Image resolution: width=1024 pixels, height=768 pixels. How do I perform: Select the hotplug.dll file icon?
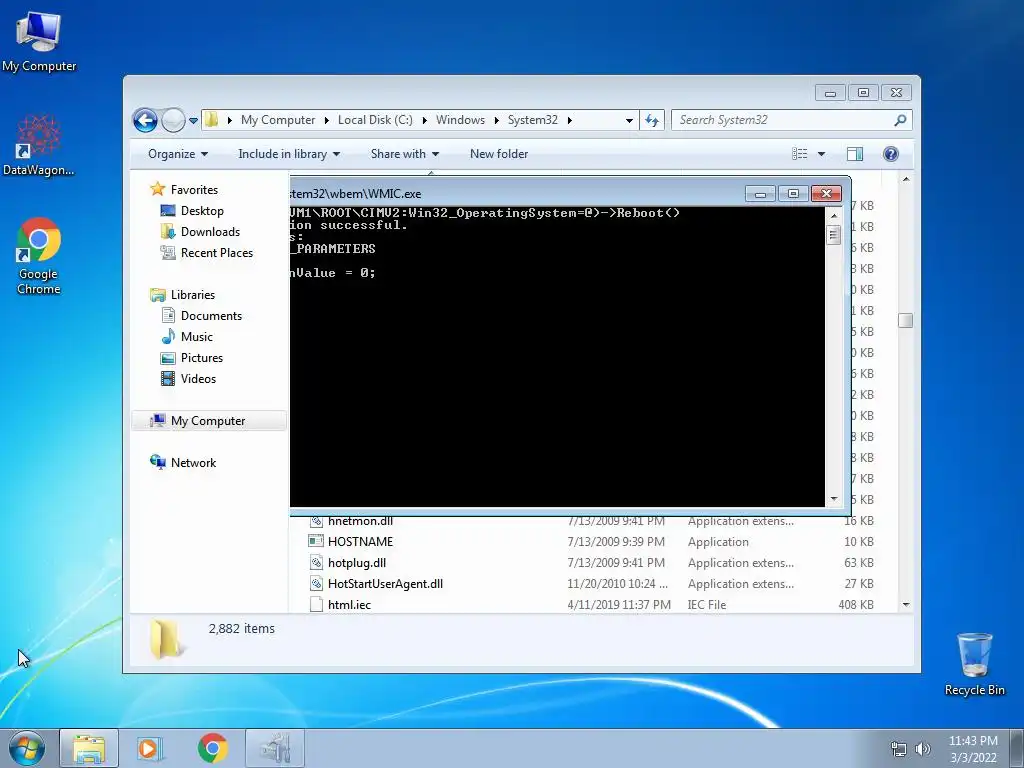coord(316,562)
